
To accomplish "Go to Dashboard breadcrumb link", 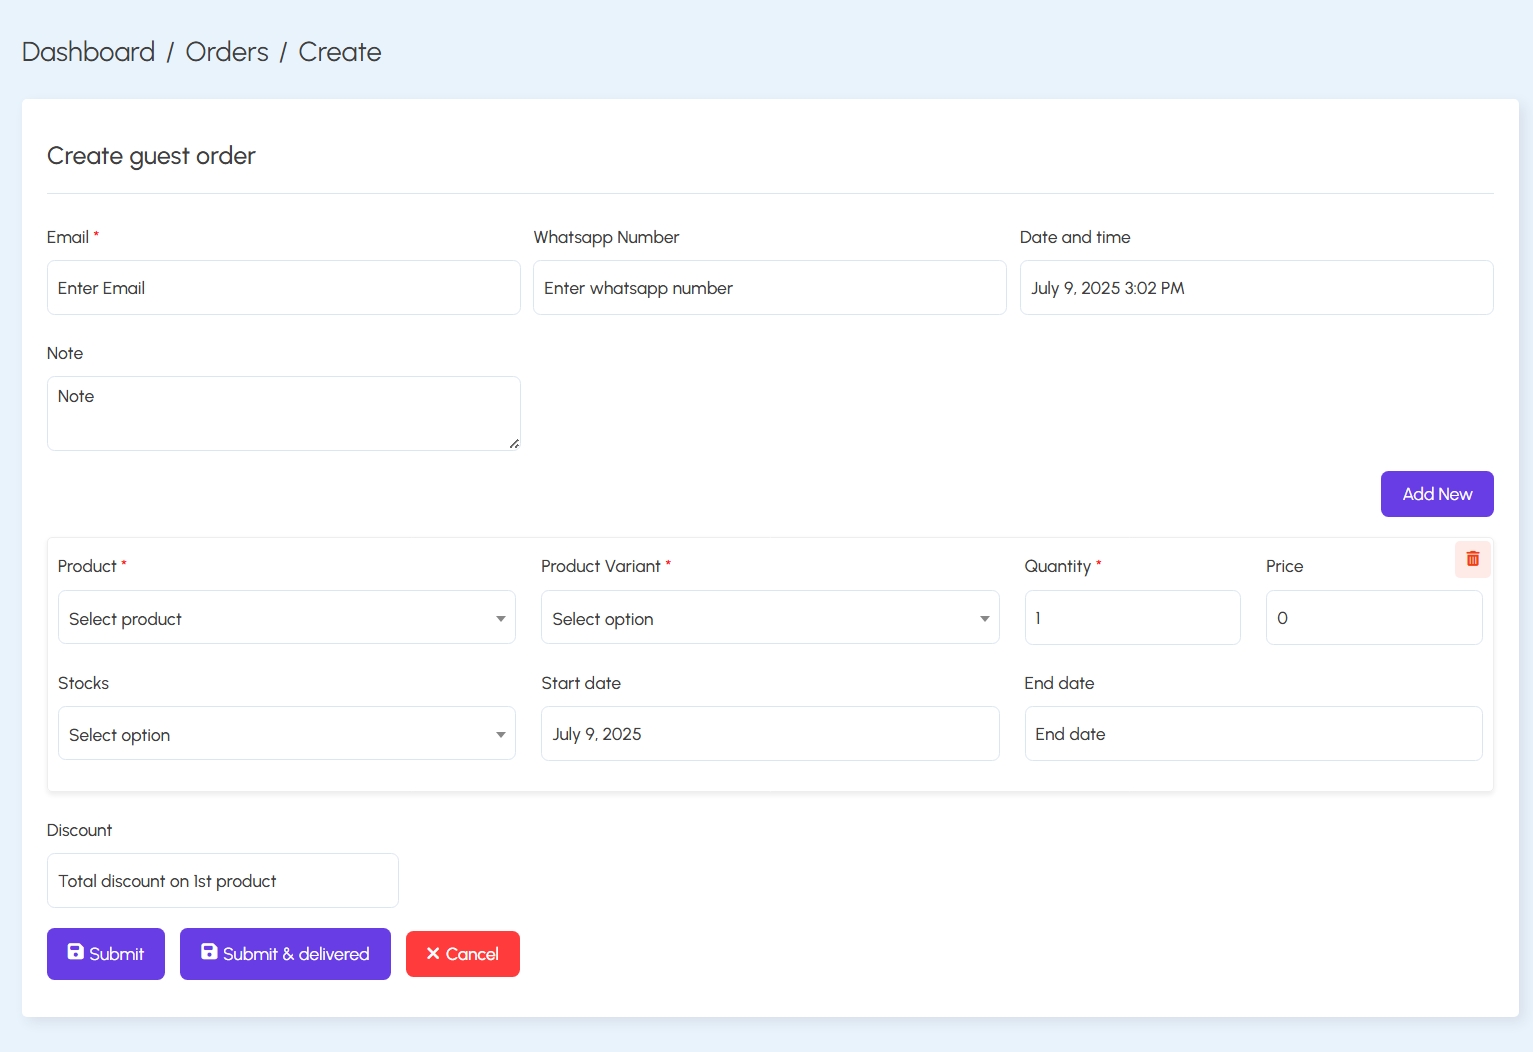I will tap(88, 52).
